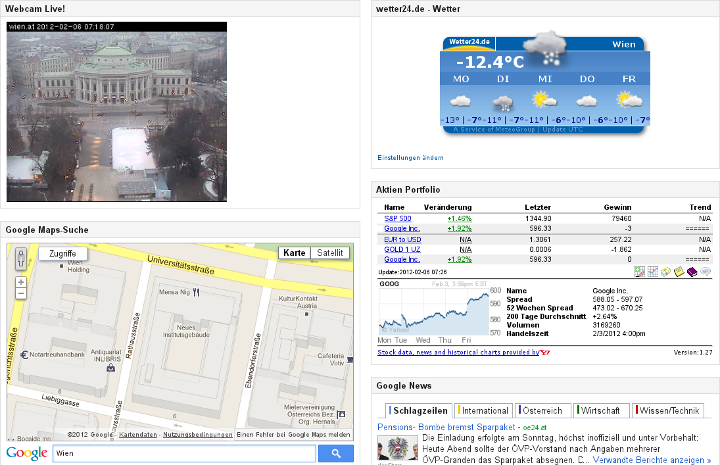
Task: Switch map to Satellit view
Action: pyautogui.click(x=330, y=253)
